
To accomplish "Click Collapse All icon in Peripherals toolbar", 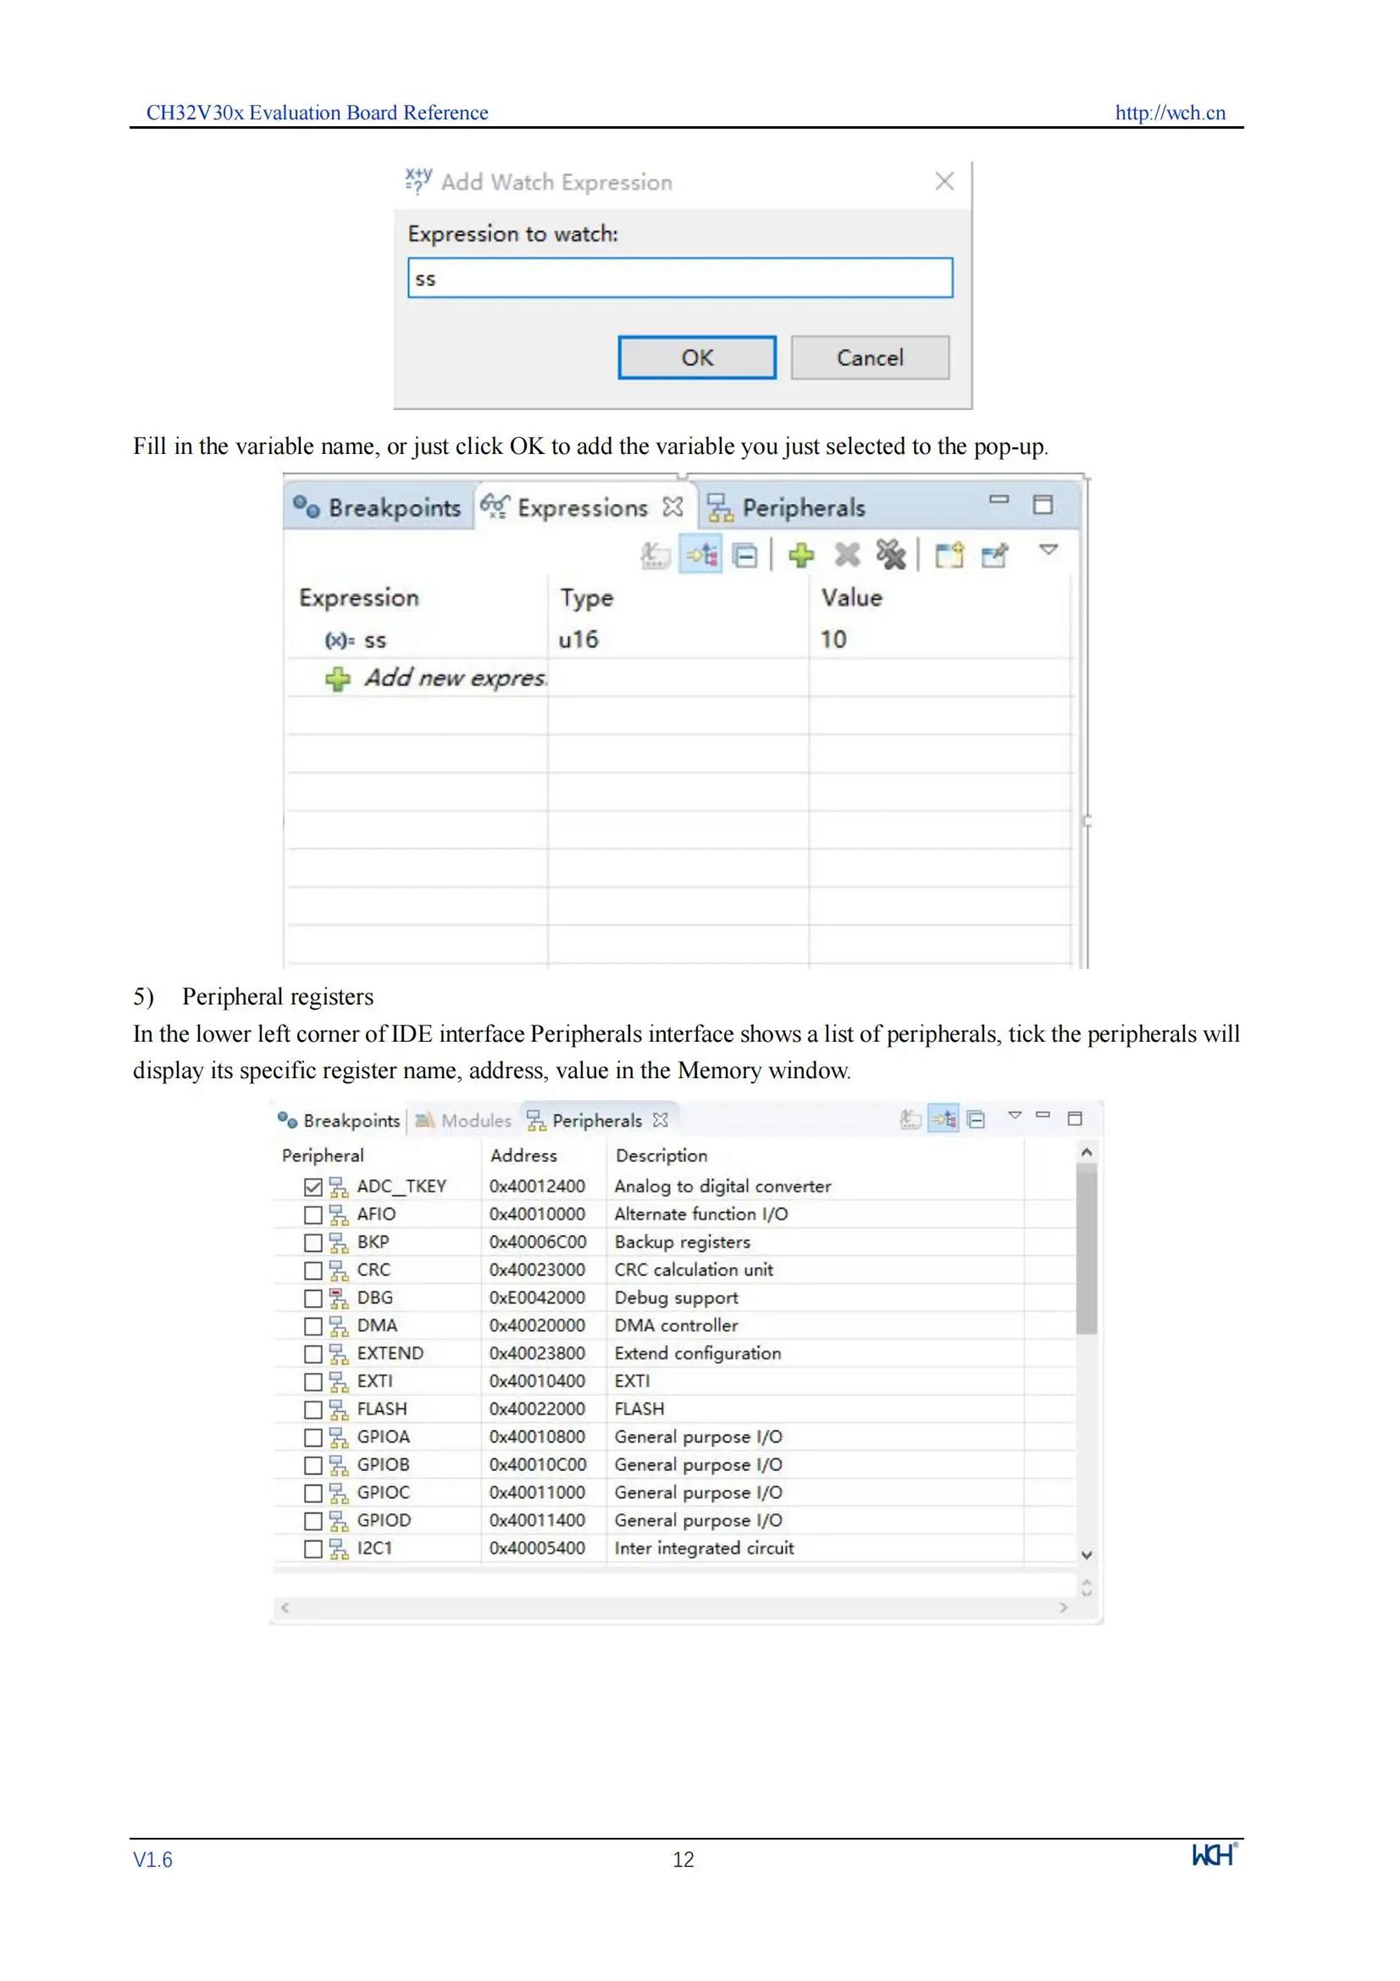I will point(977,1119).
